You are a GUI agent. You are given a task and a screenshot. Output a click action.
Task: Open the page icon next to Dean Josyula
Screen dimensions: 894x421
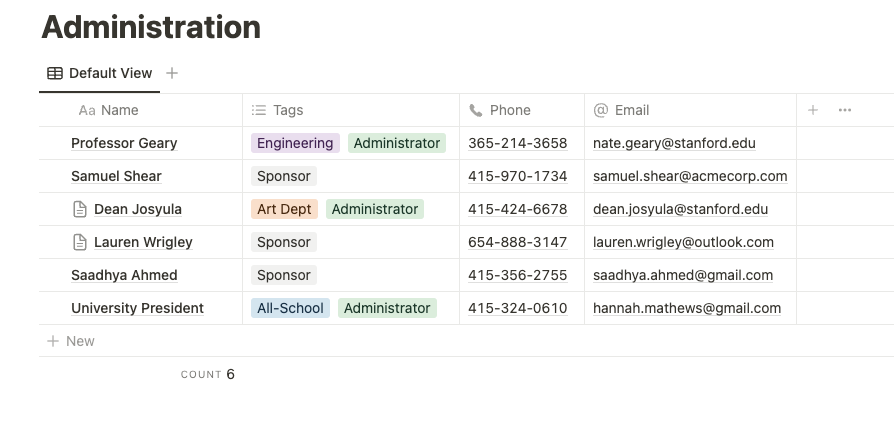pos(80,209)
